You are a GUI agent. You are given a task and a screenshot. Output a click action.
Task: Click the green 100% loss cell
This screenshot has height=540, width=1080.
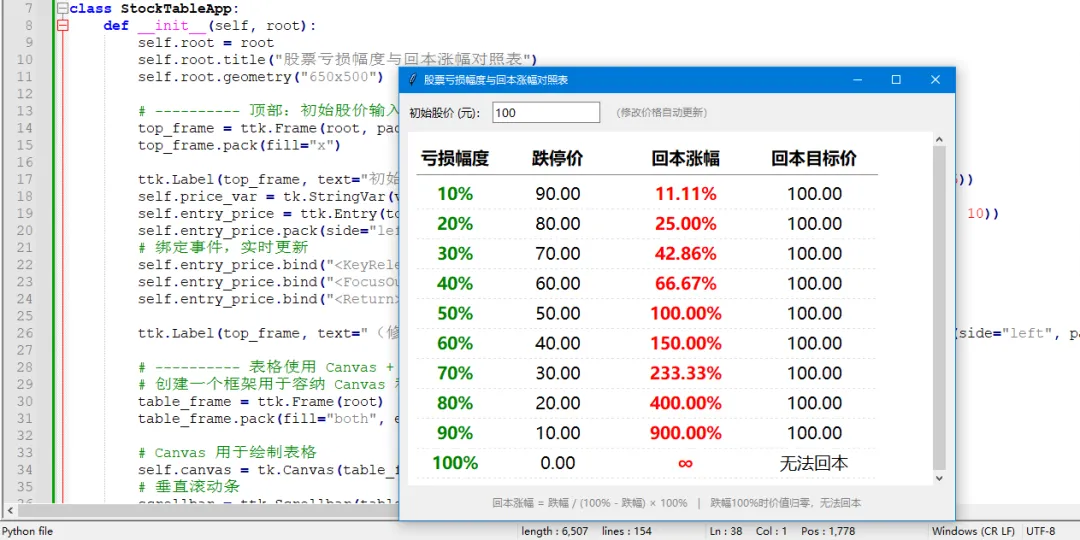(455, 463)
